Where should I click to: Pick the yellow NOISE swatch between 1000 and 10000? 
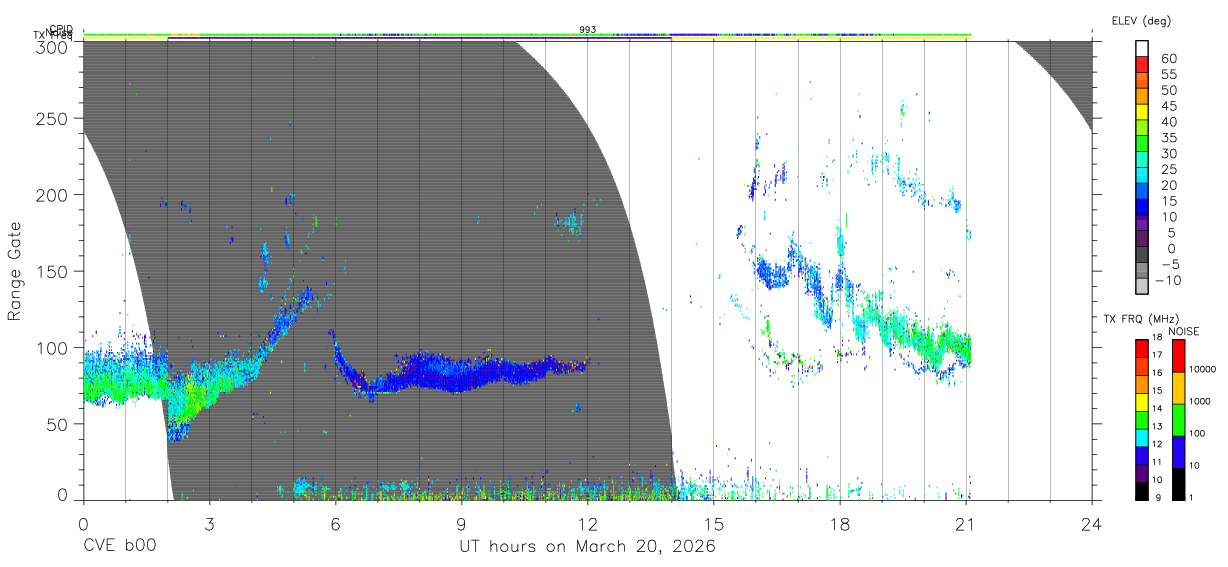tap(1177, 387)
